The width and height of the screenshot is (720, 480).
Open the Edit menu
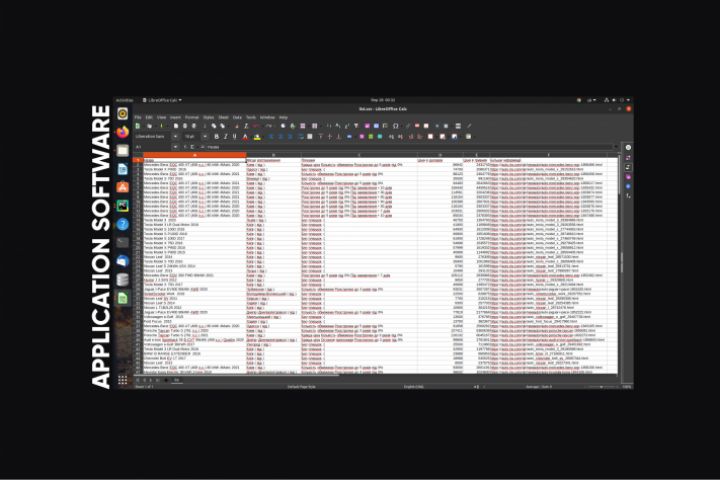[x=149, y=118]
